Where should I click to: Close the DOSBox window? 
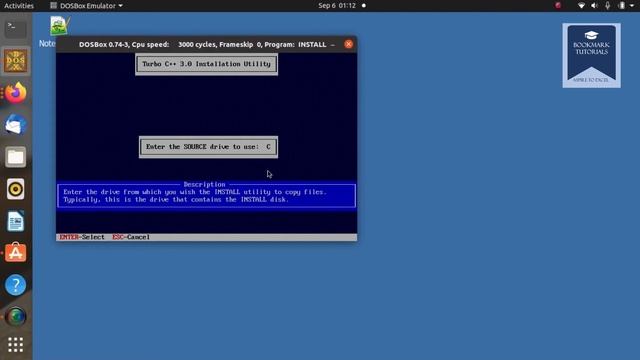tap(348, 44)
